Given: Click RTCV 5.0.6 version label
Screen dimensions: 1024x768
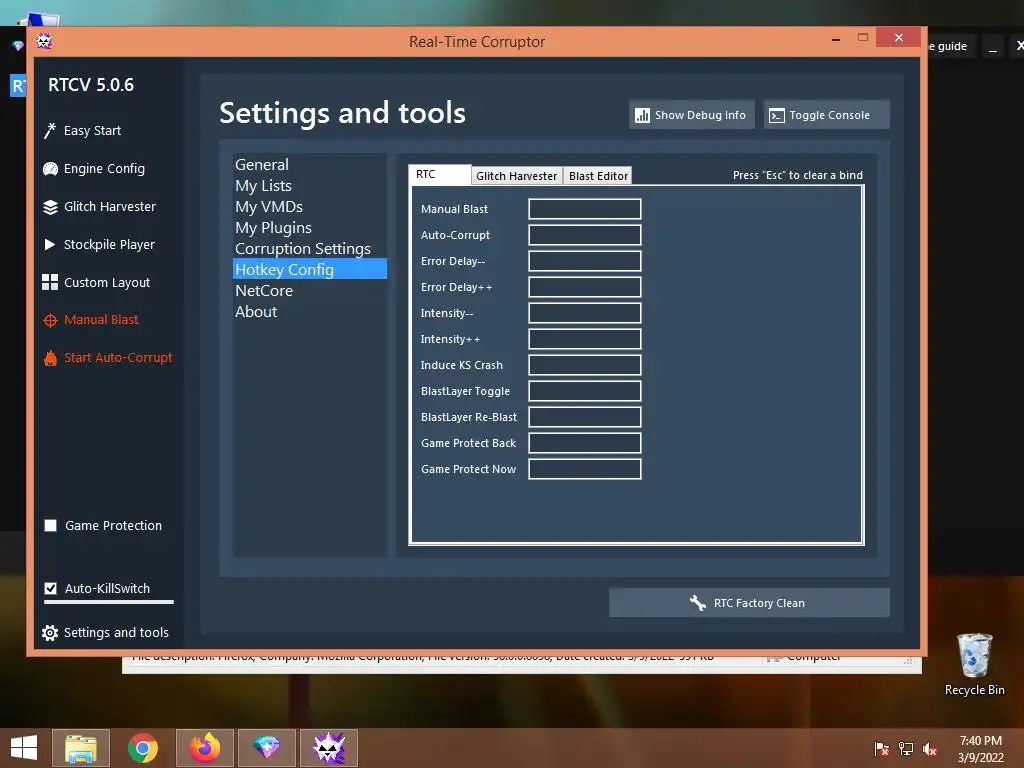Looking at the screenshot, I should pyautogui.click(x=91, y=85).
